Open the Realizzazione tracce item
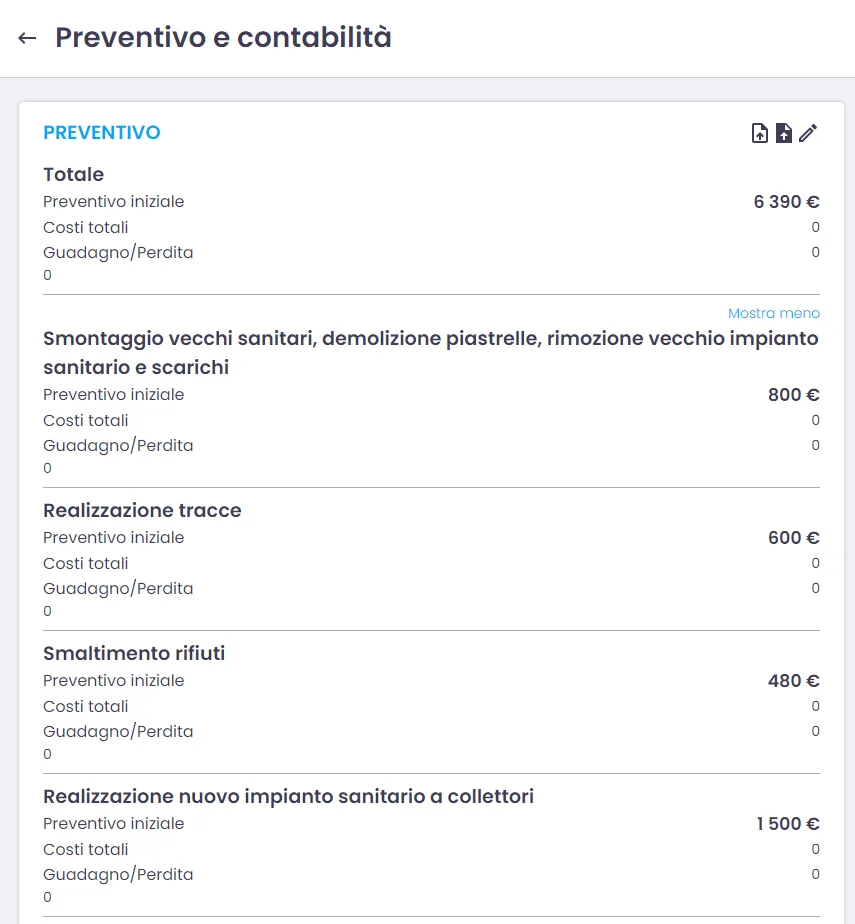The height and width of the screenshot is (924, 855). tap(142, 510)
